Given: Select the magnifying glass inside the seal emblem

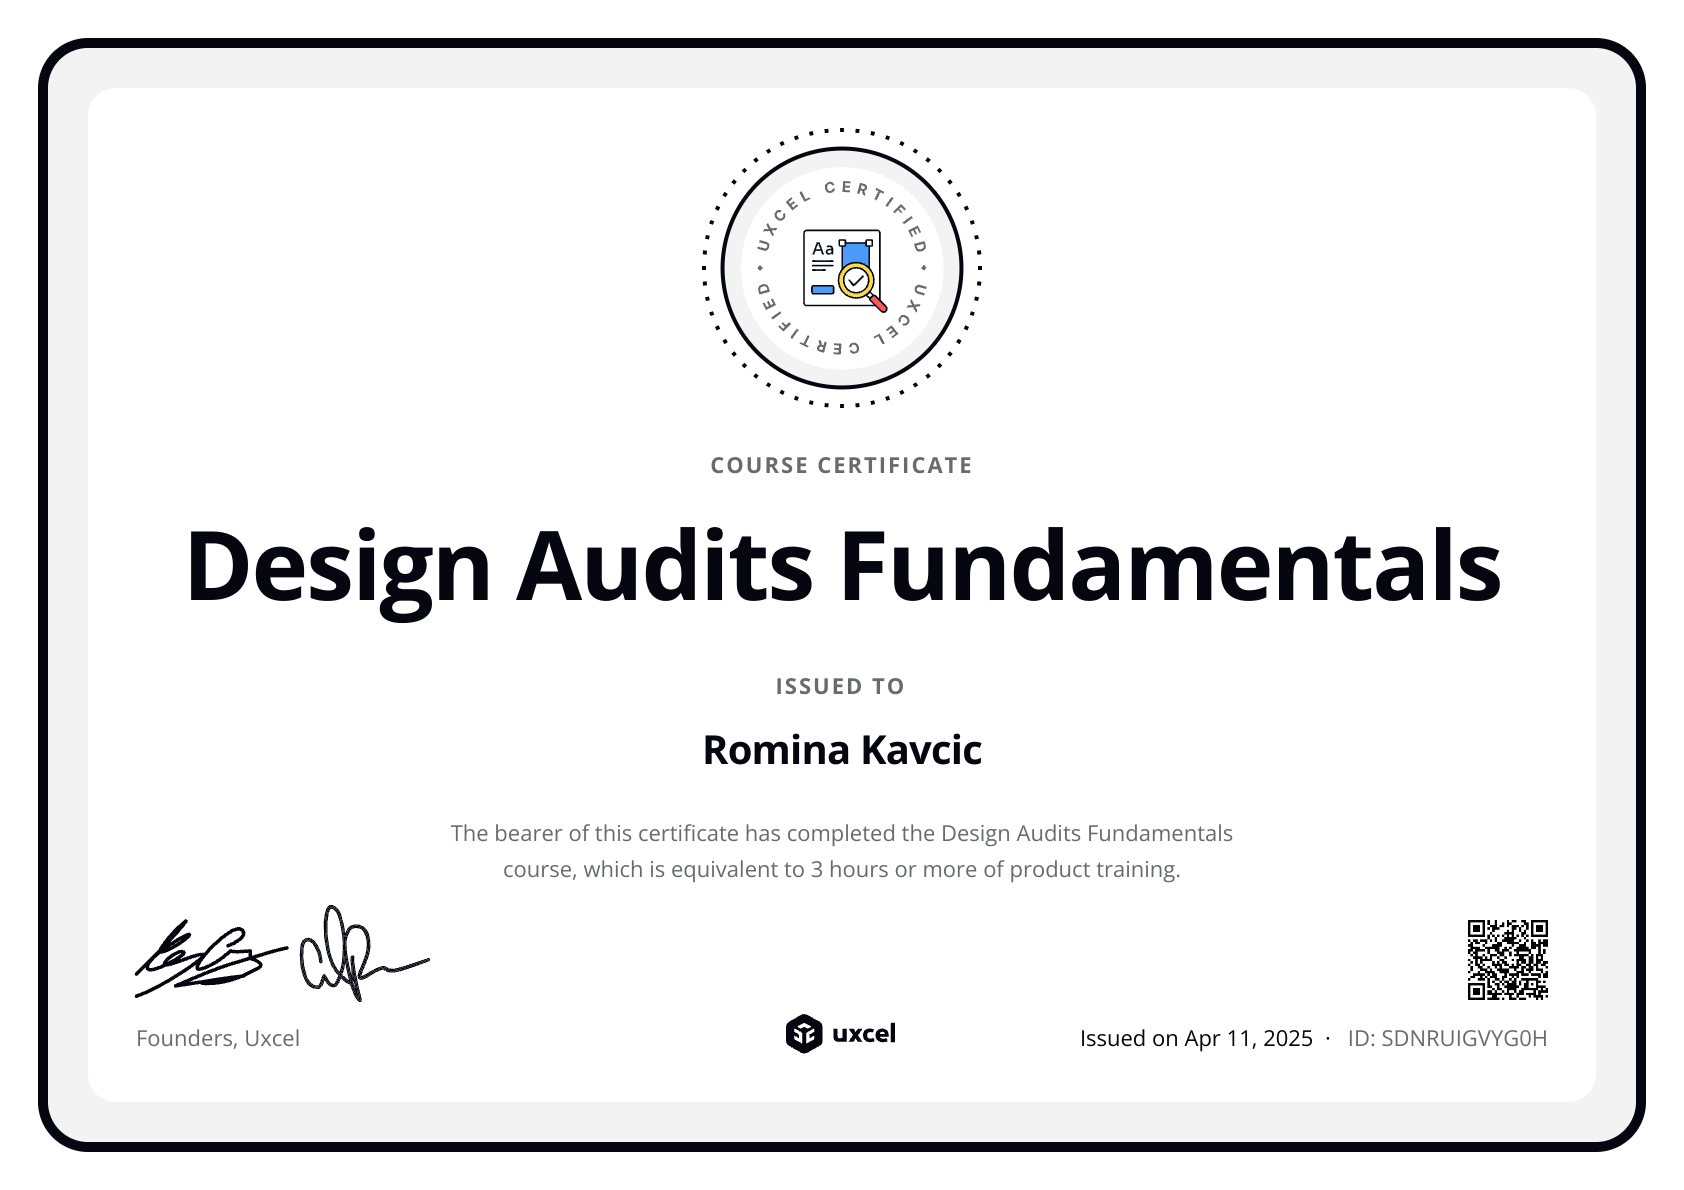Looking at the screenshot, I should click(858, 280).
